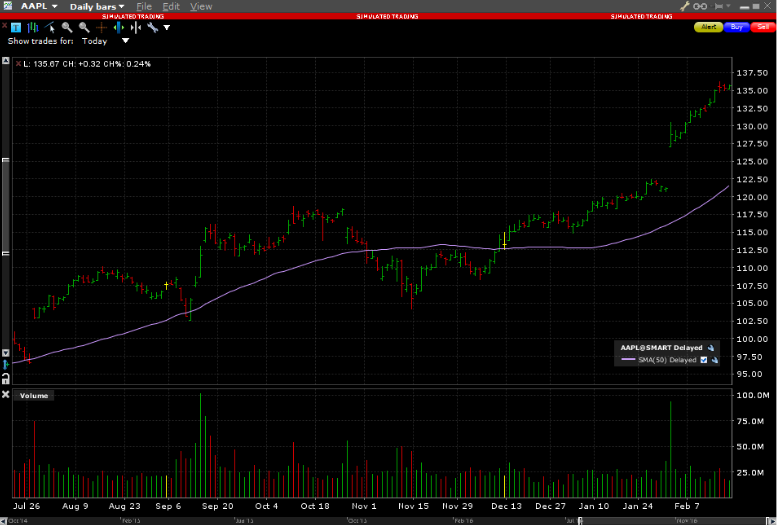
Task: Click the Jul 26 date axis label
Action: 26,506
